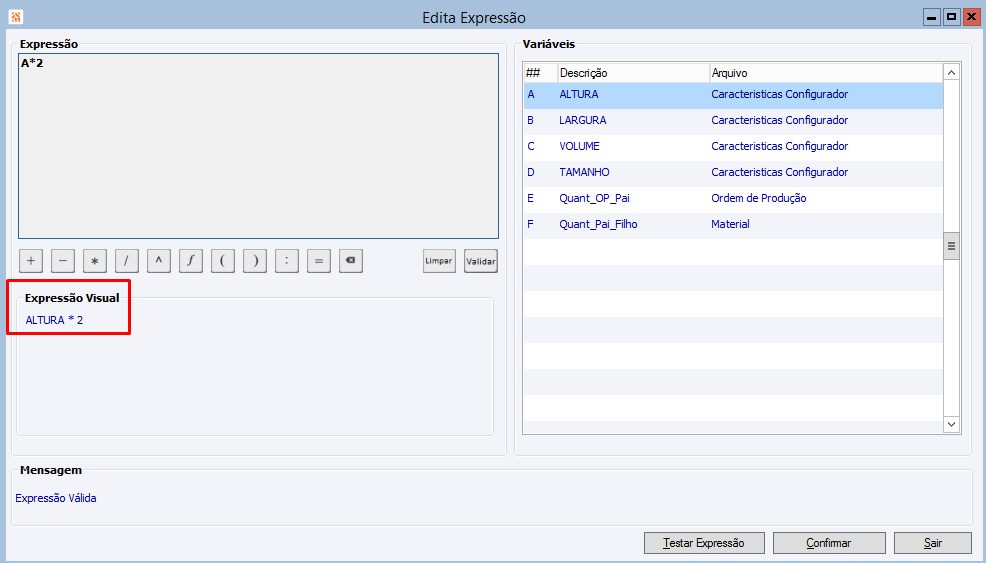Click in the Expressão text area
This screenshot has height=563, width=986.
(x=258, y=146)
